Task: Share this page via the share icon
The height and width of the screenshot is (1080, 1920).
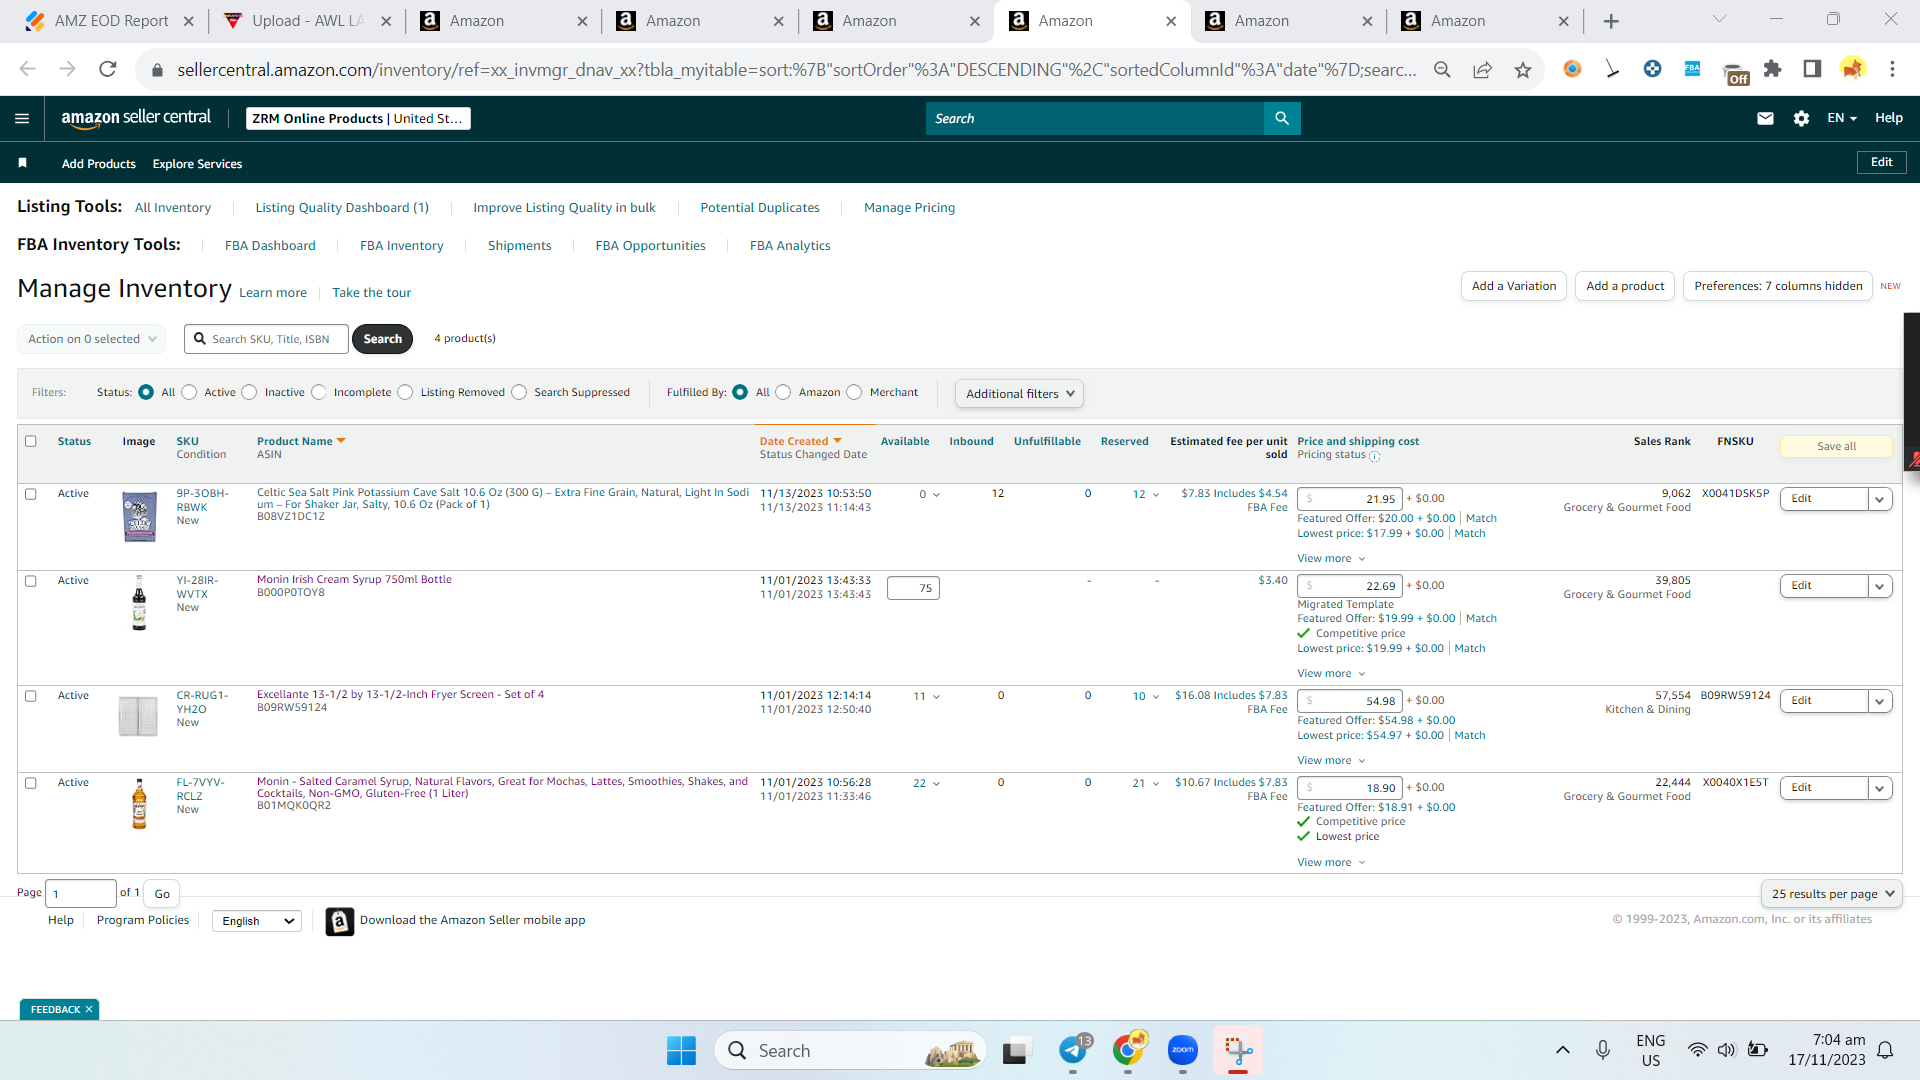Action: pos(1482,69)
